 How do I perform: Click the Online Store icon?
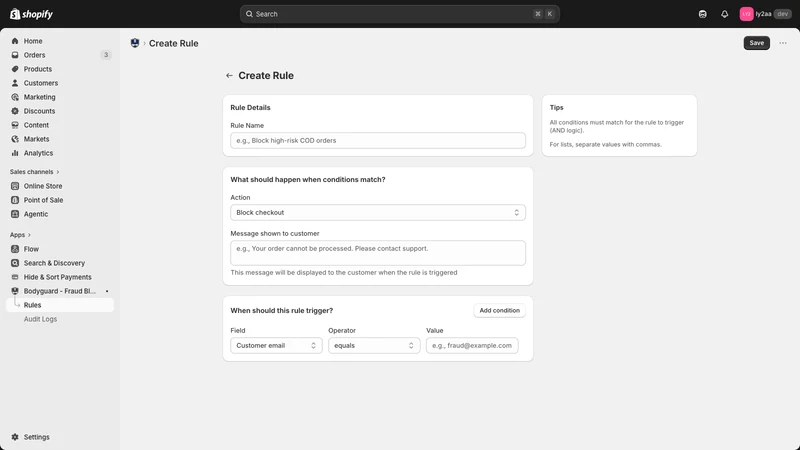click(x=15, y=186)
